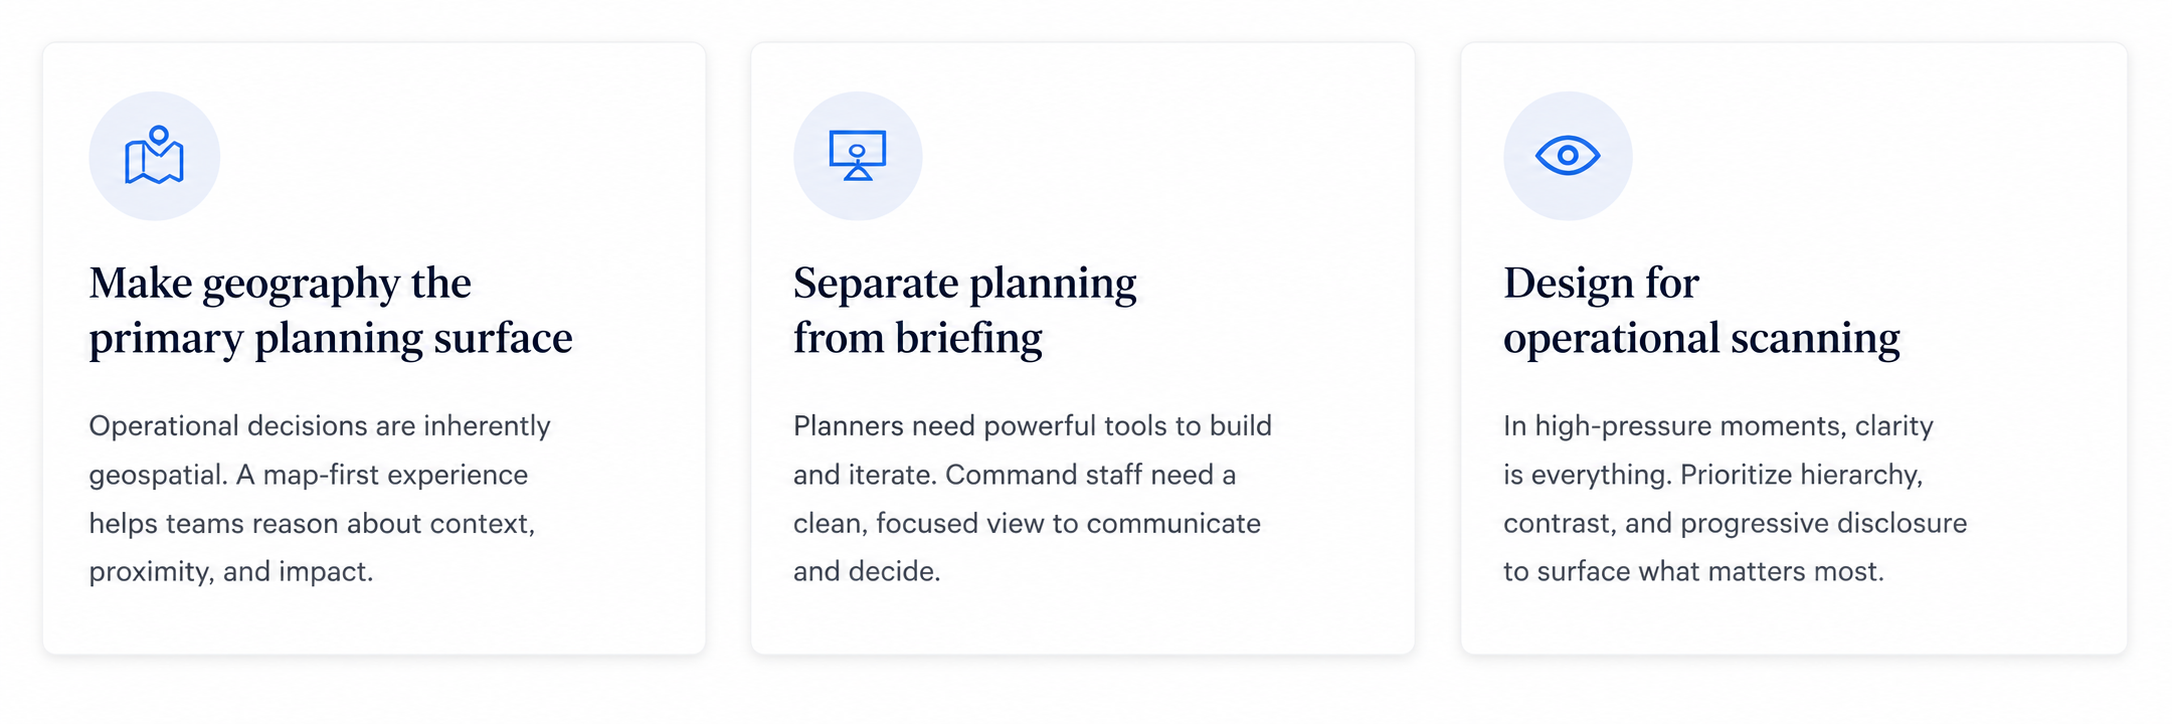
Task: Click the circle behind presentation icon
Action: coord(858,156)
